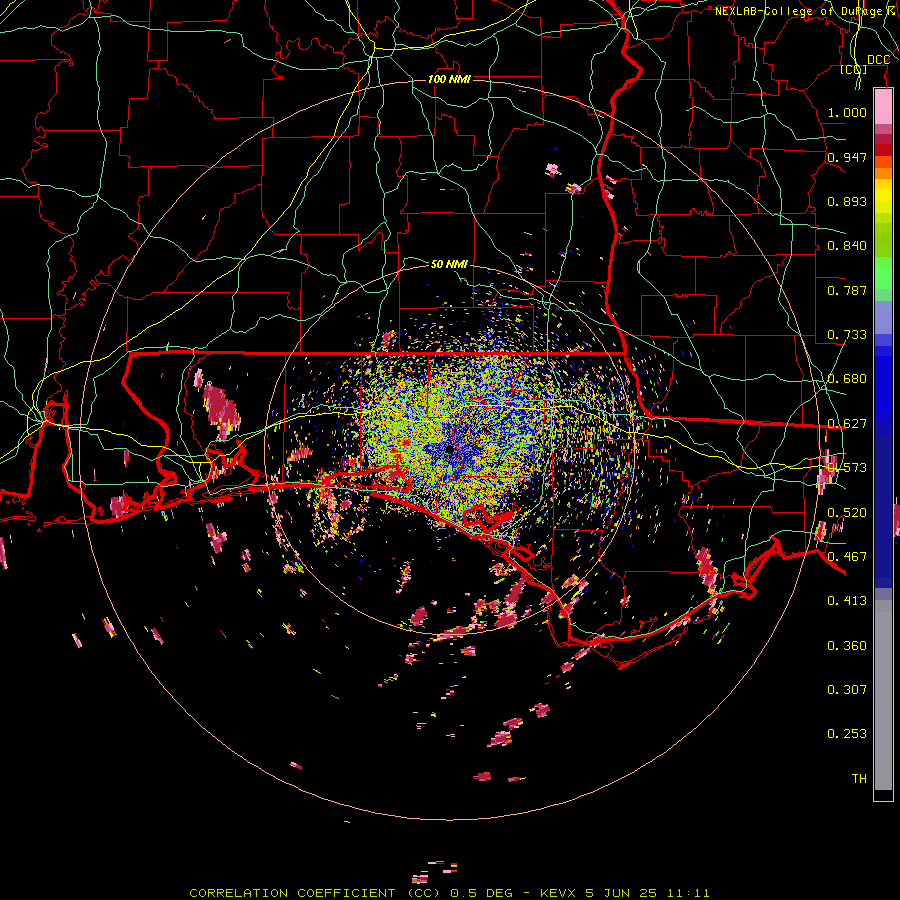This screenshot has height=900, width=900.
Task: Click the bright green segment of the color bar
Action: [883, 273]
